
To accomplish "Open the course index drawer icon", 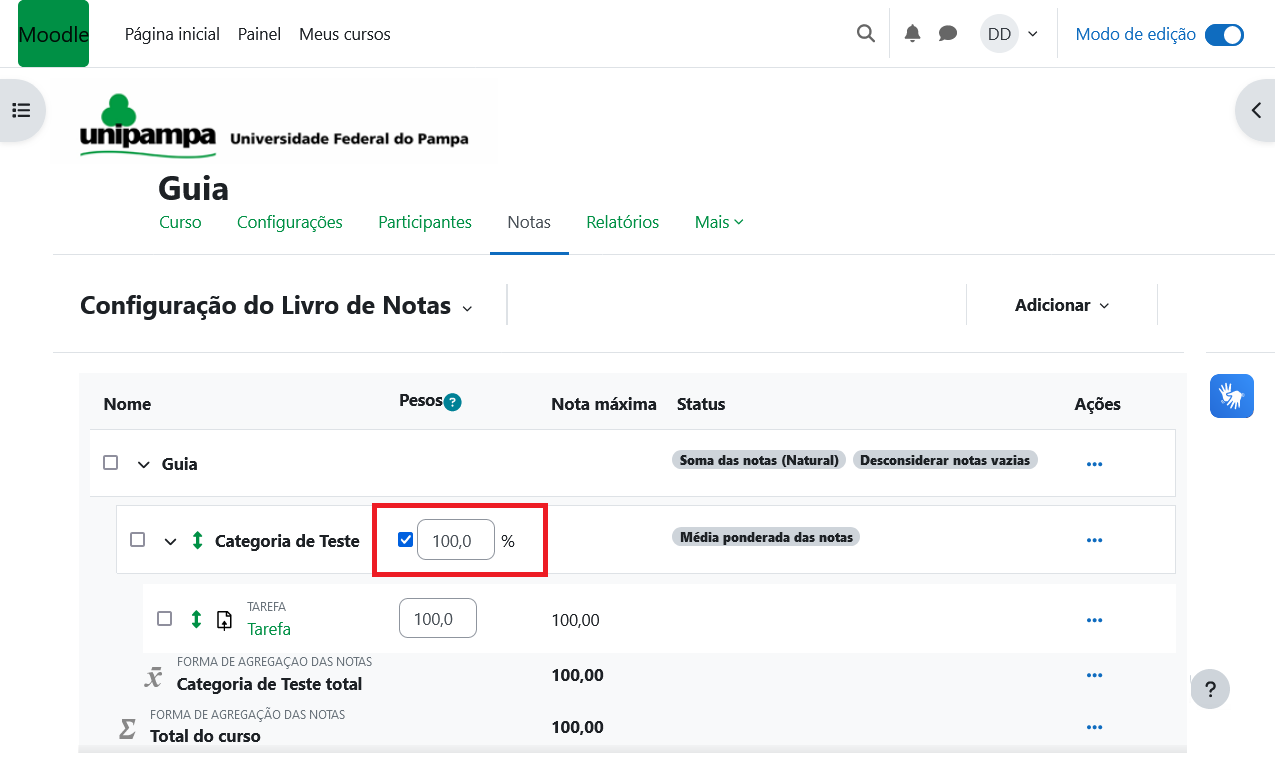I will pyautogui.click(x=21, y=110).
